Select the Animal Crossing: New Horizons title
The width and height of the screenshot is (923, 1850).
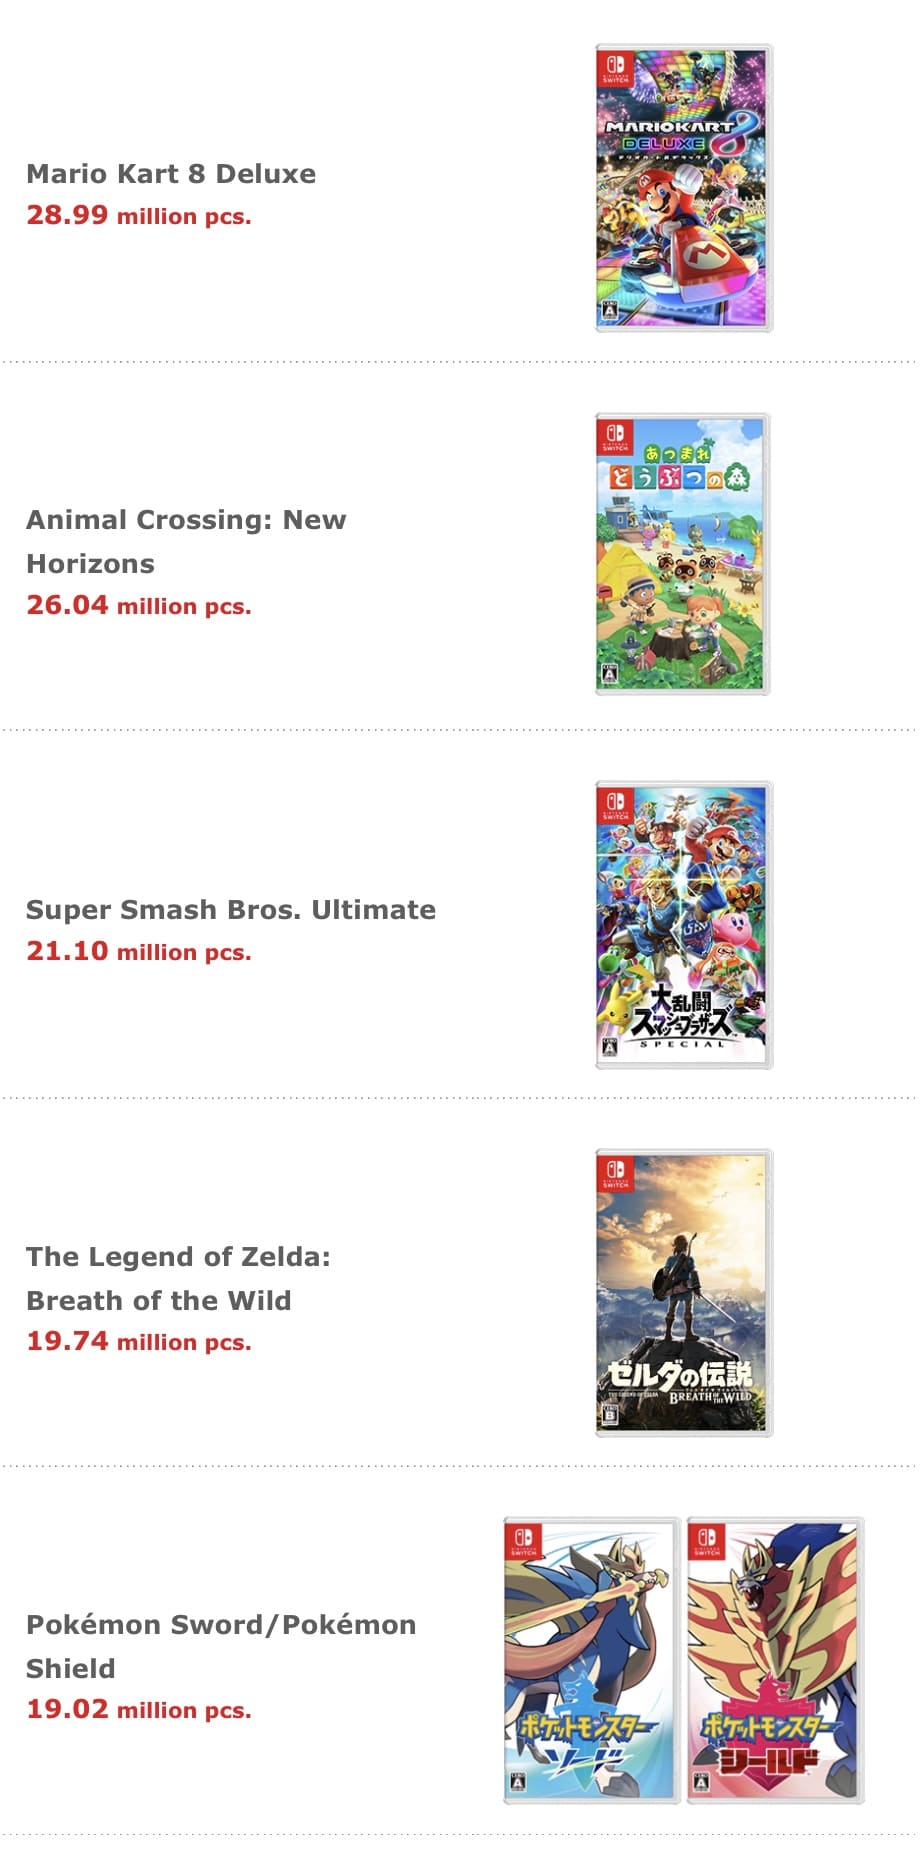(186, 541)
